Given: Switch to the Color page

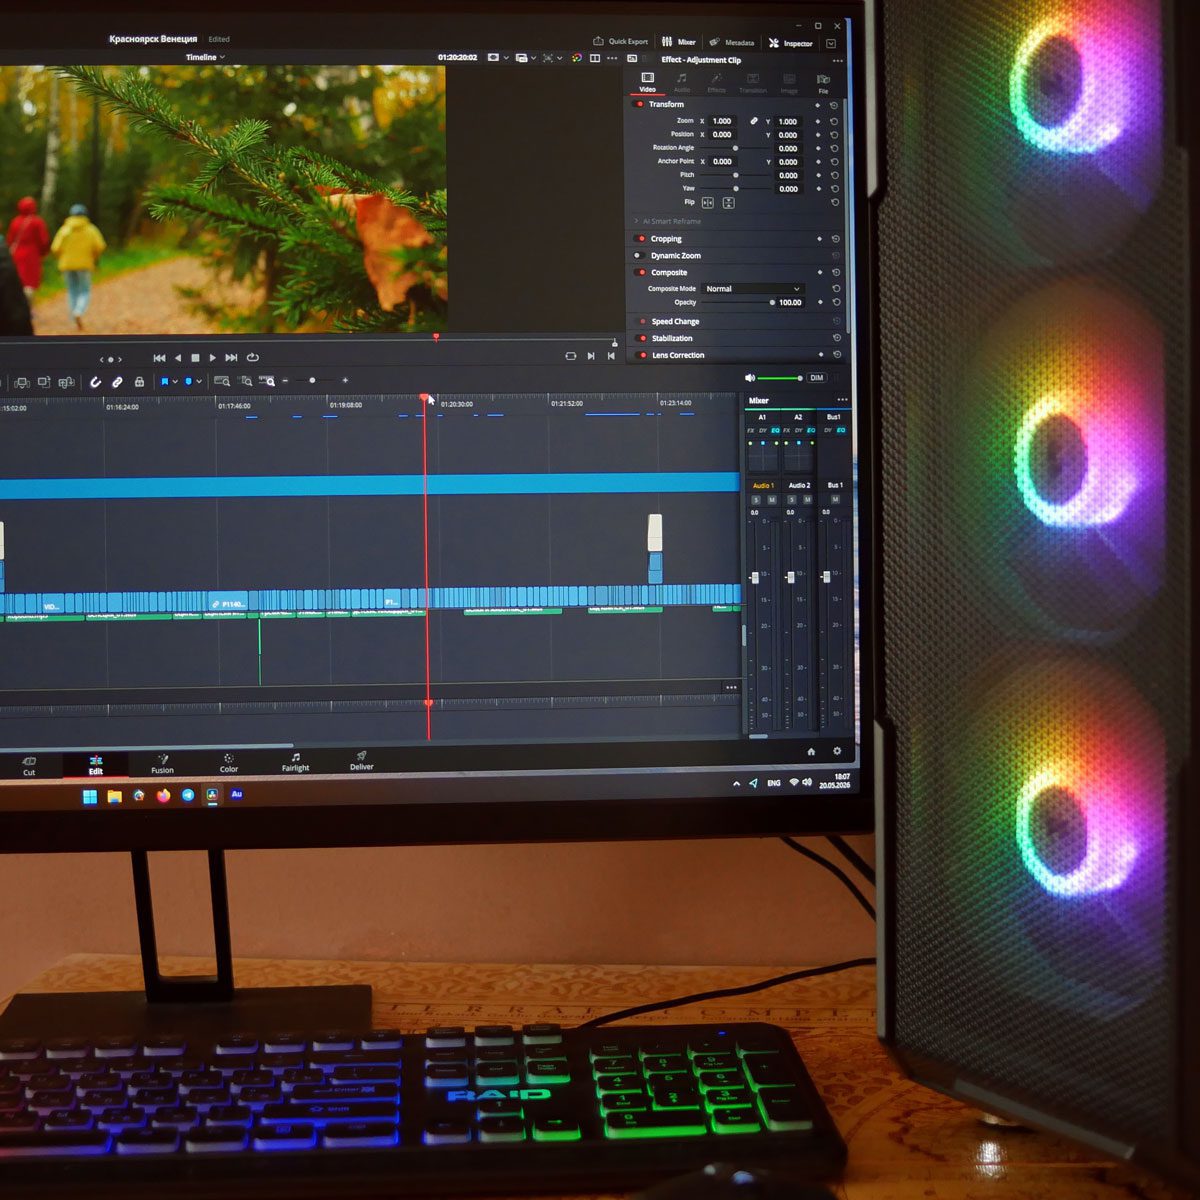Looking at the screenshot, I should [x=229, y=763].
